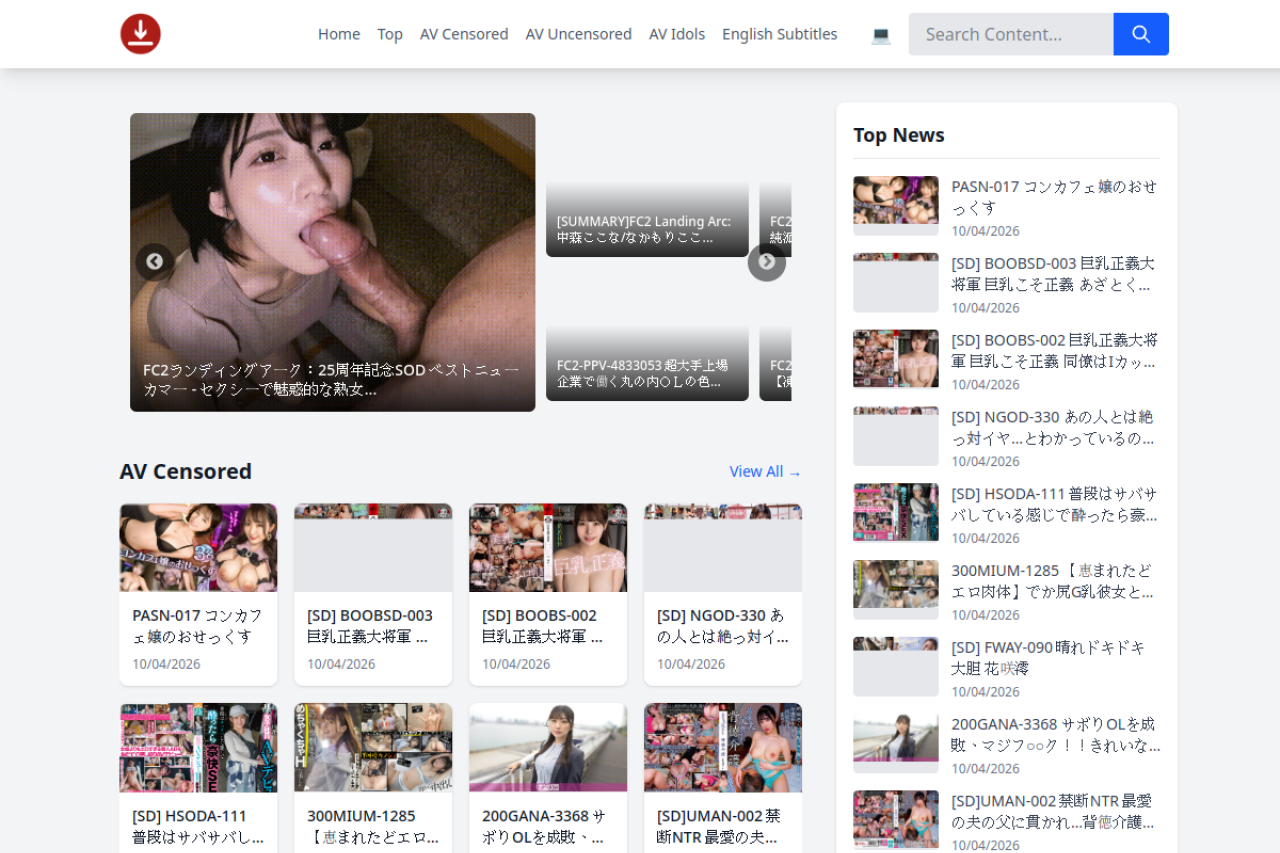Open the [SD] FWAY-090 thumbnail in Top News
The width and height of the screenshot is (1280, 853).
coord(896,667)
